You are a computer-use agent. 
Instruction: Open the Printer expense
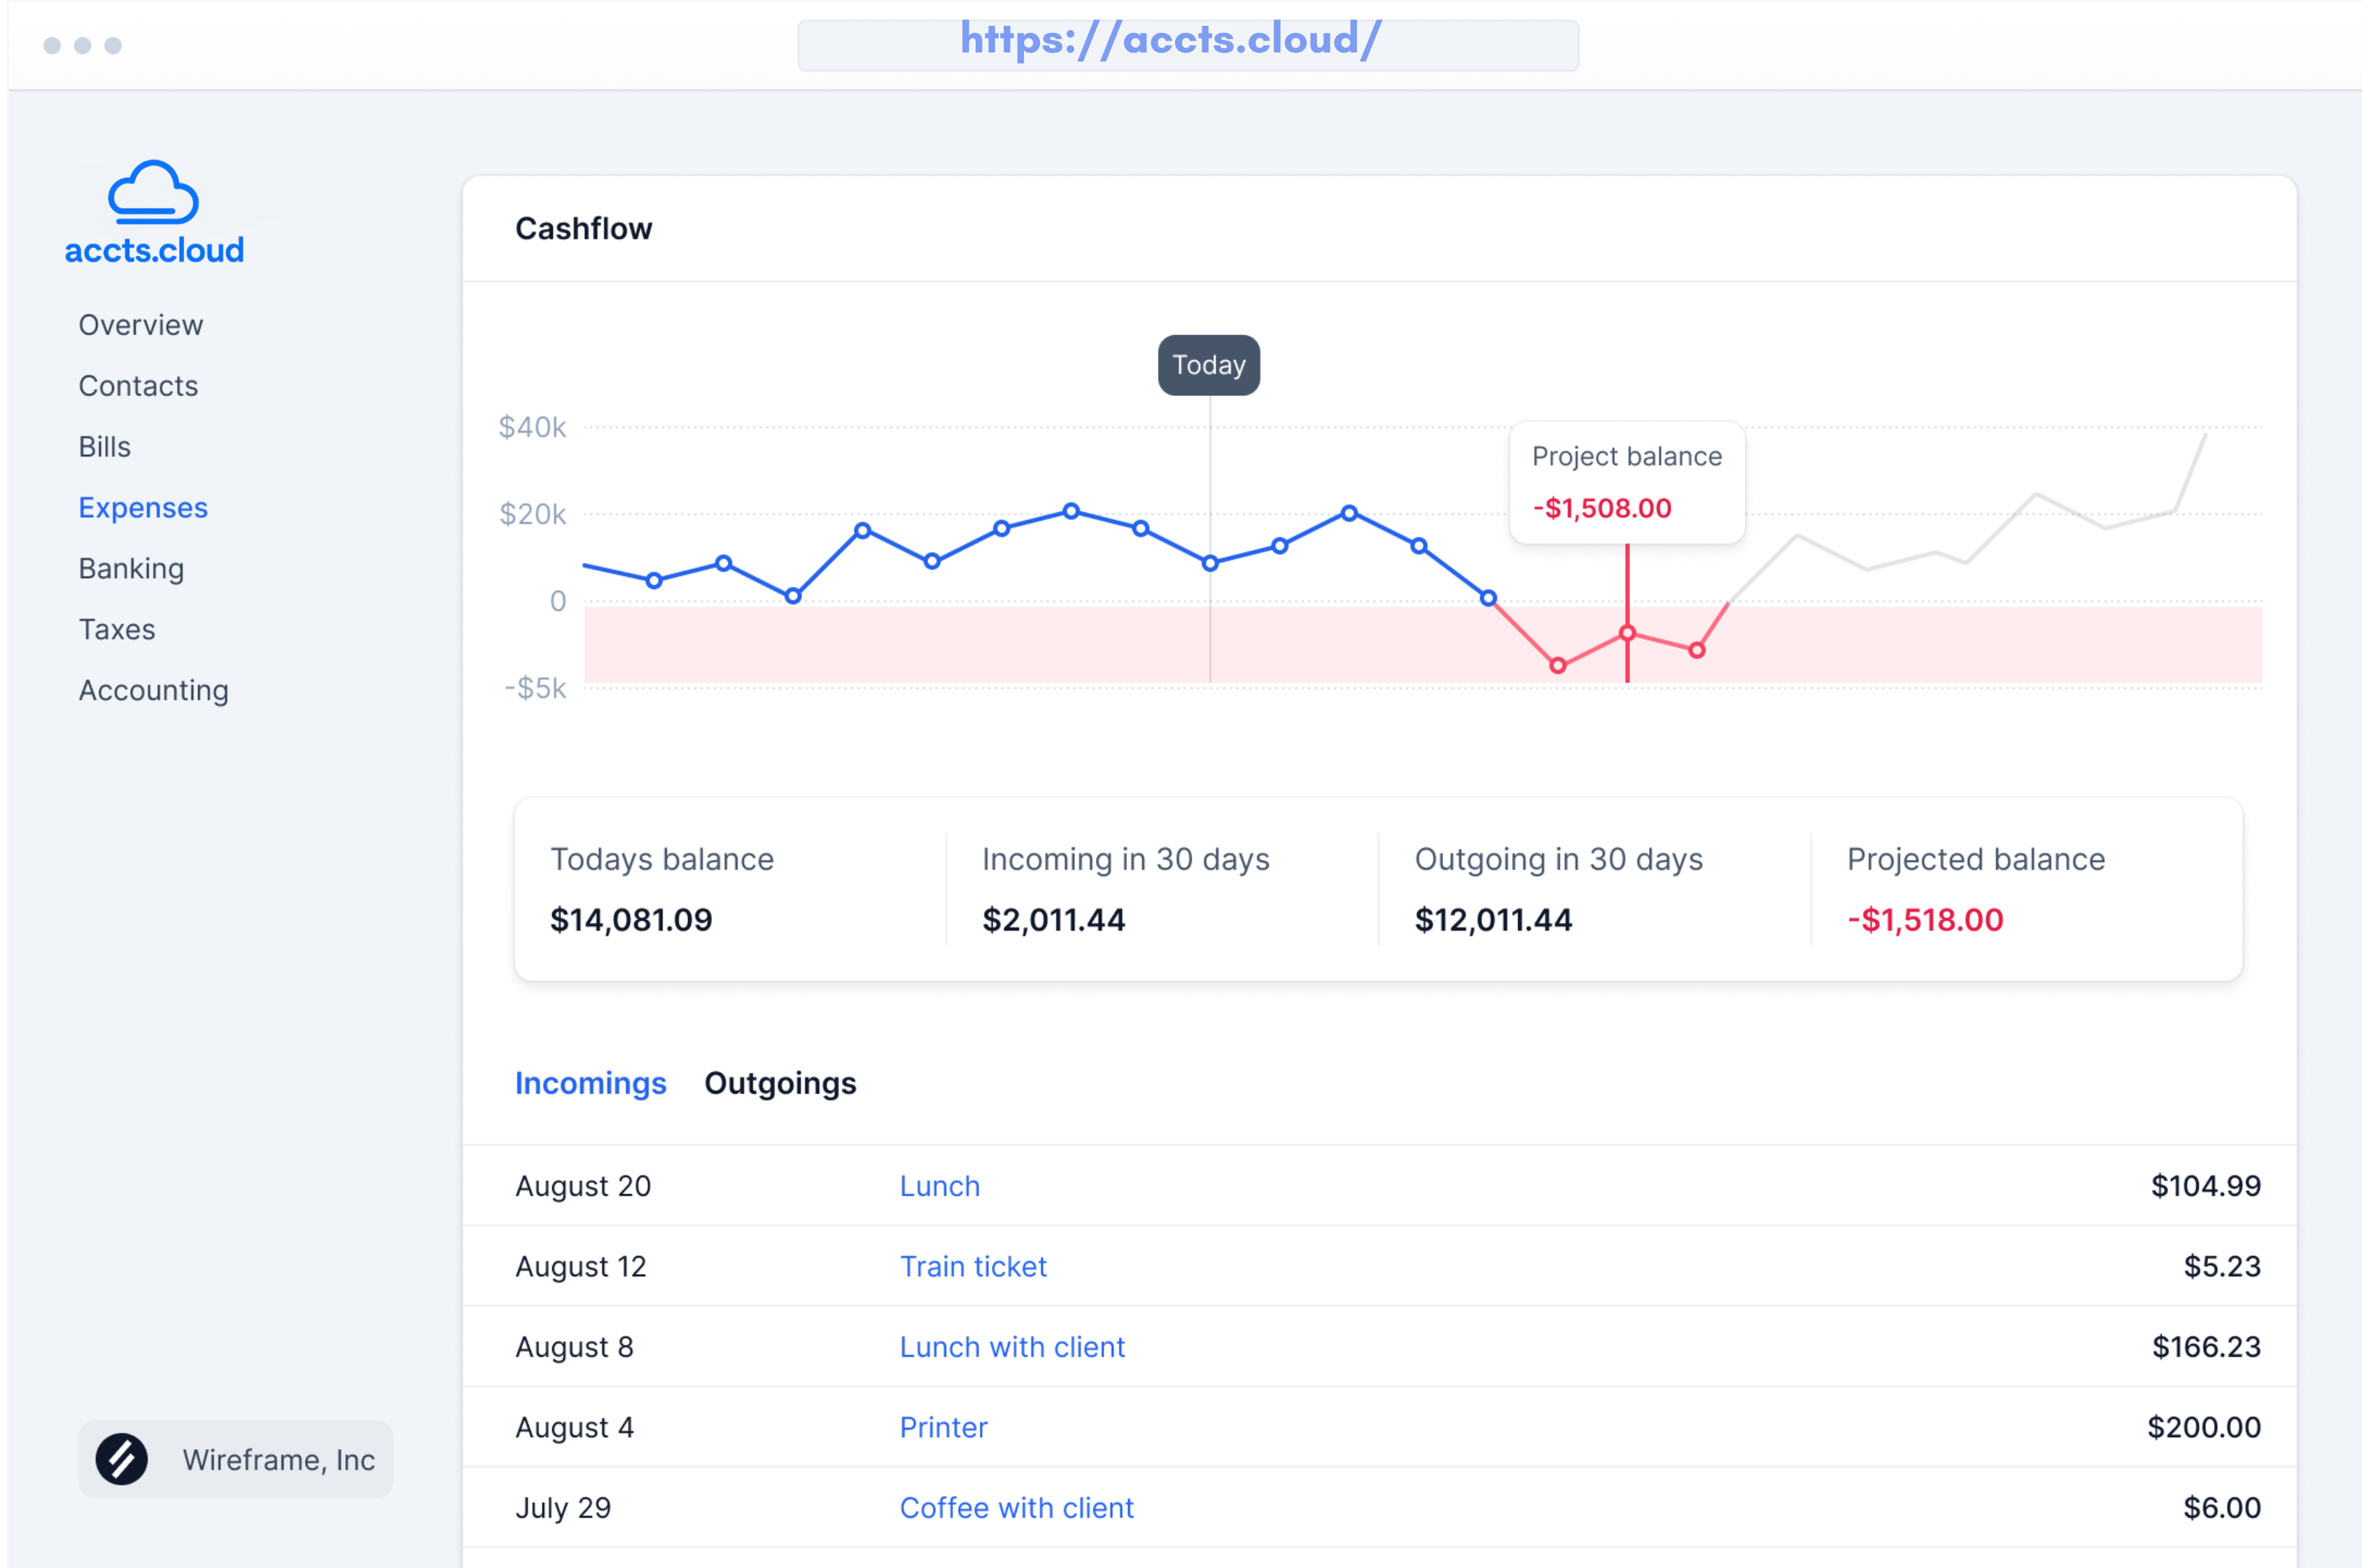coord(943,1427)
